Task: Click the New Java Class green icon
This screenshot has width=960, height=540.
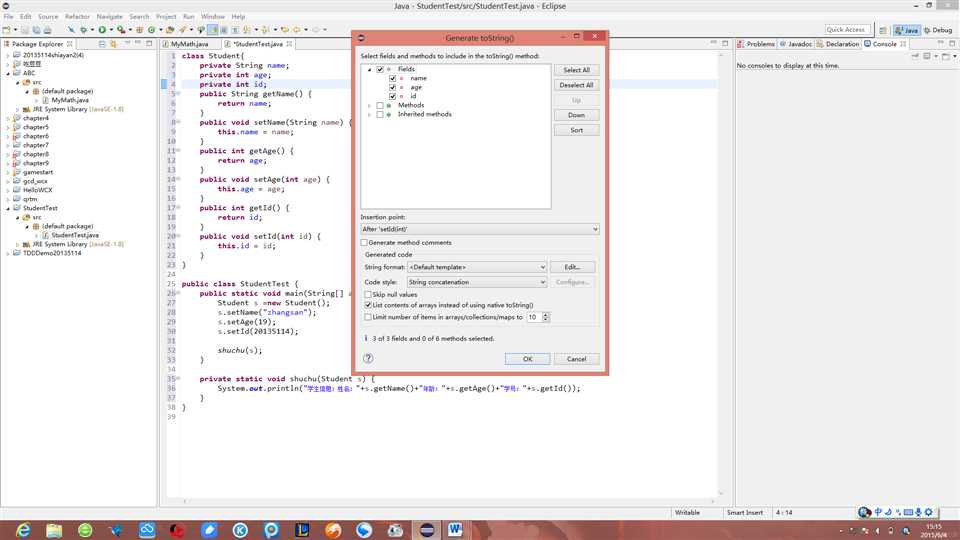Action: coord(151,29)
